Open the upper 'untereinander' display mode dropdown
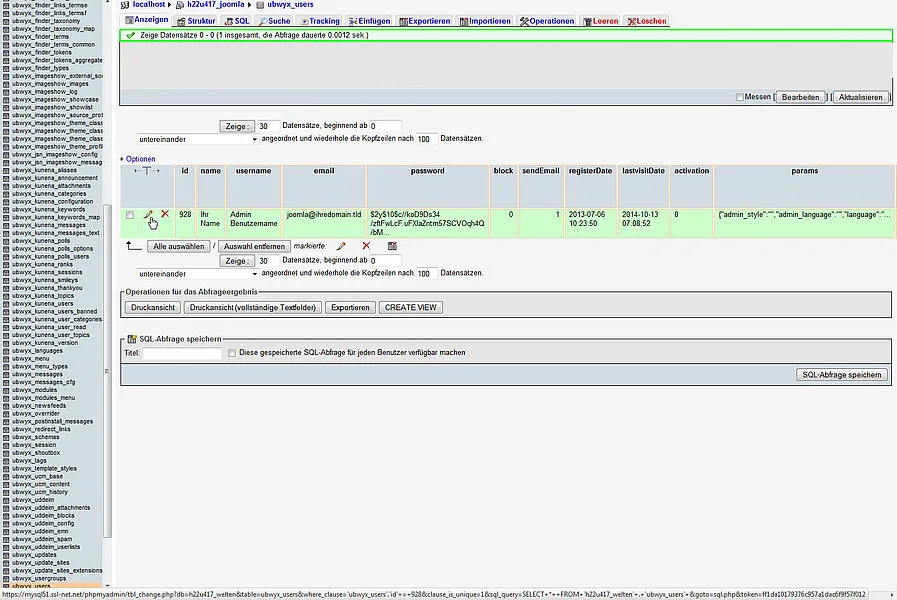 (x=197, y=139)
